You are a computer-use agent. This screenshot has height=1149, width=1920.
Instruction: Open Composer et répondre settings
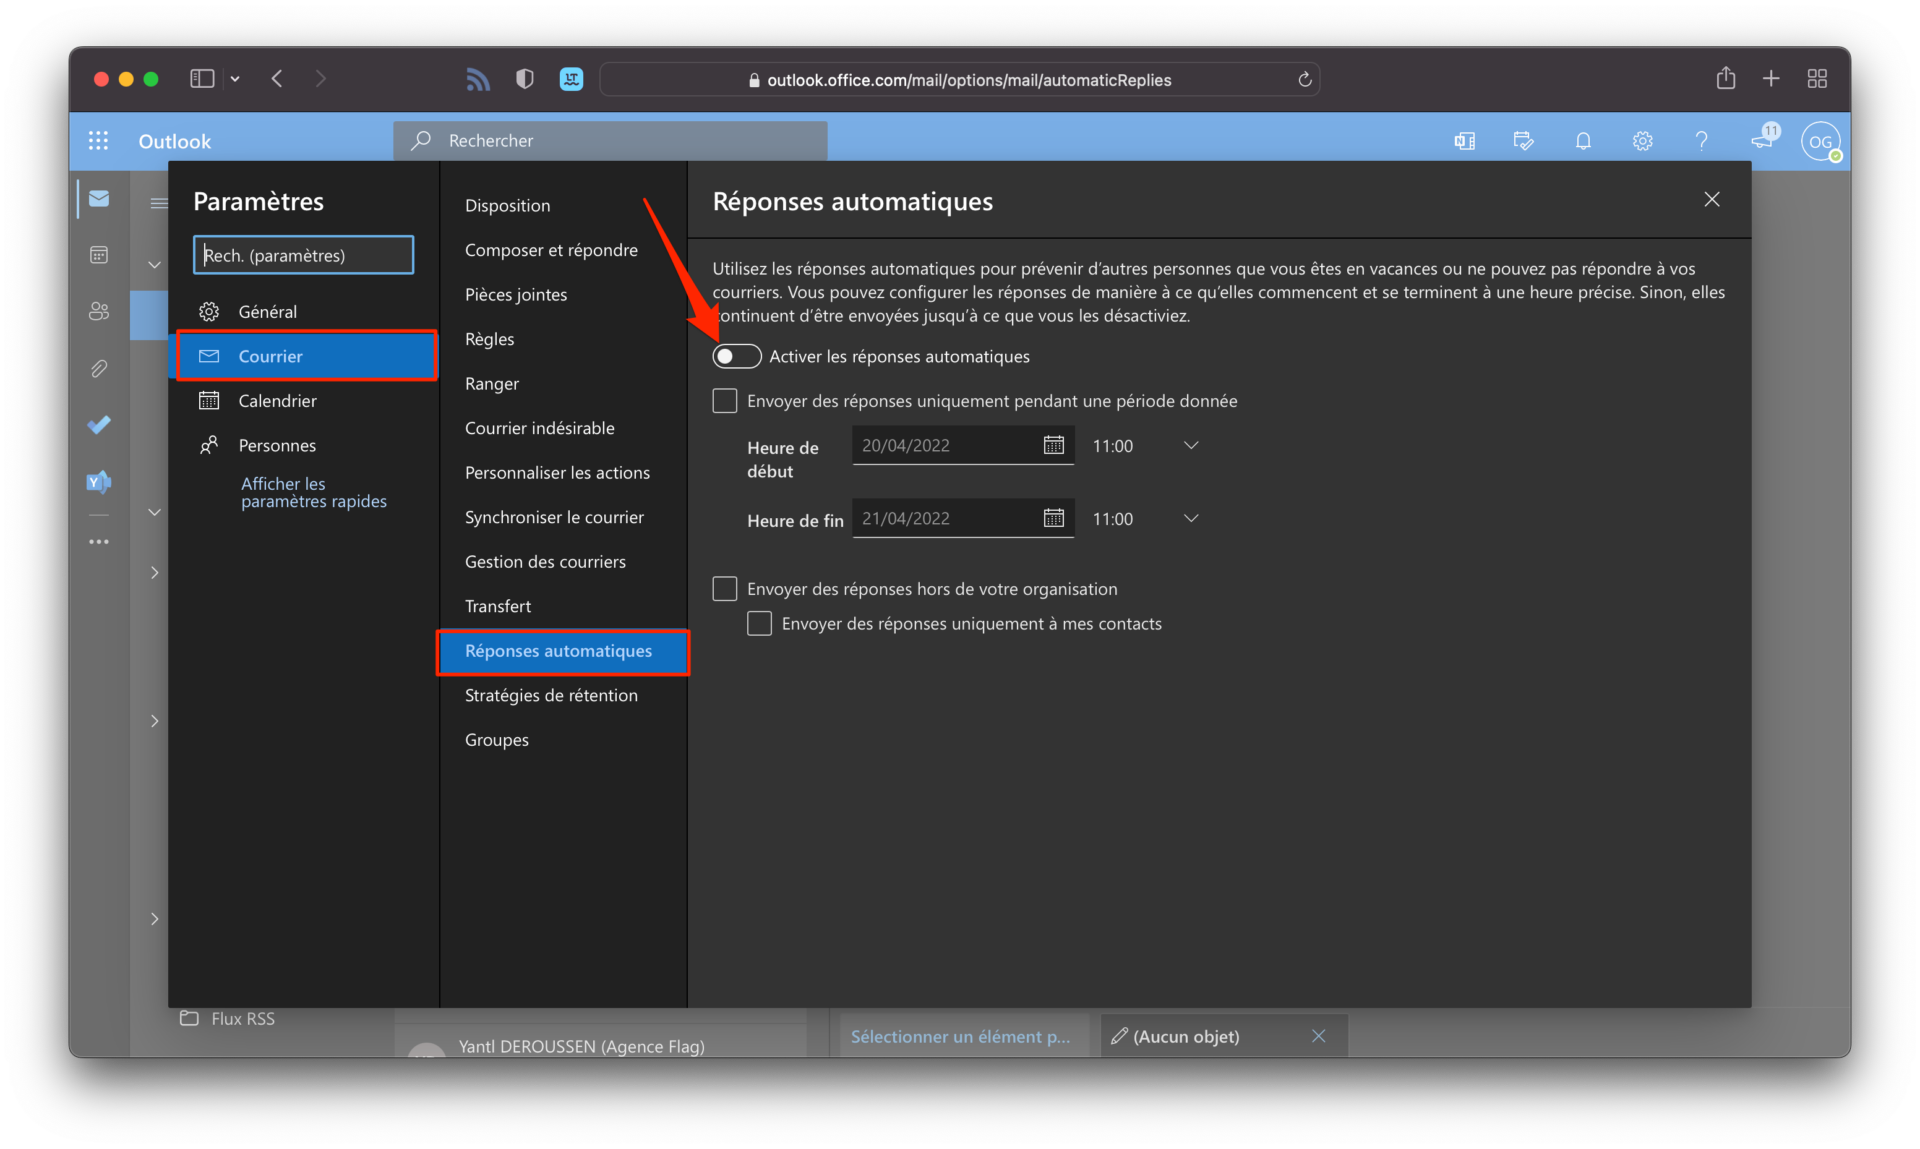tap(563, 250)
